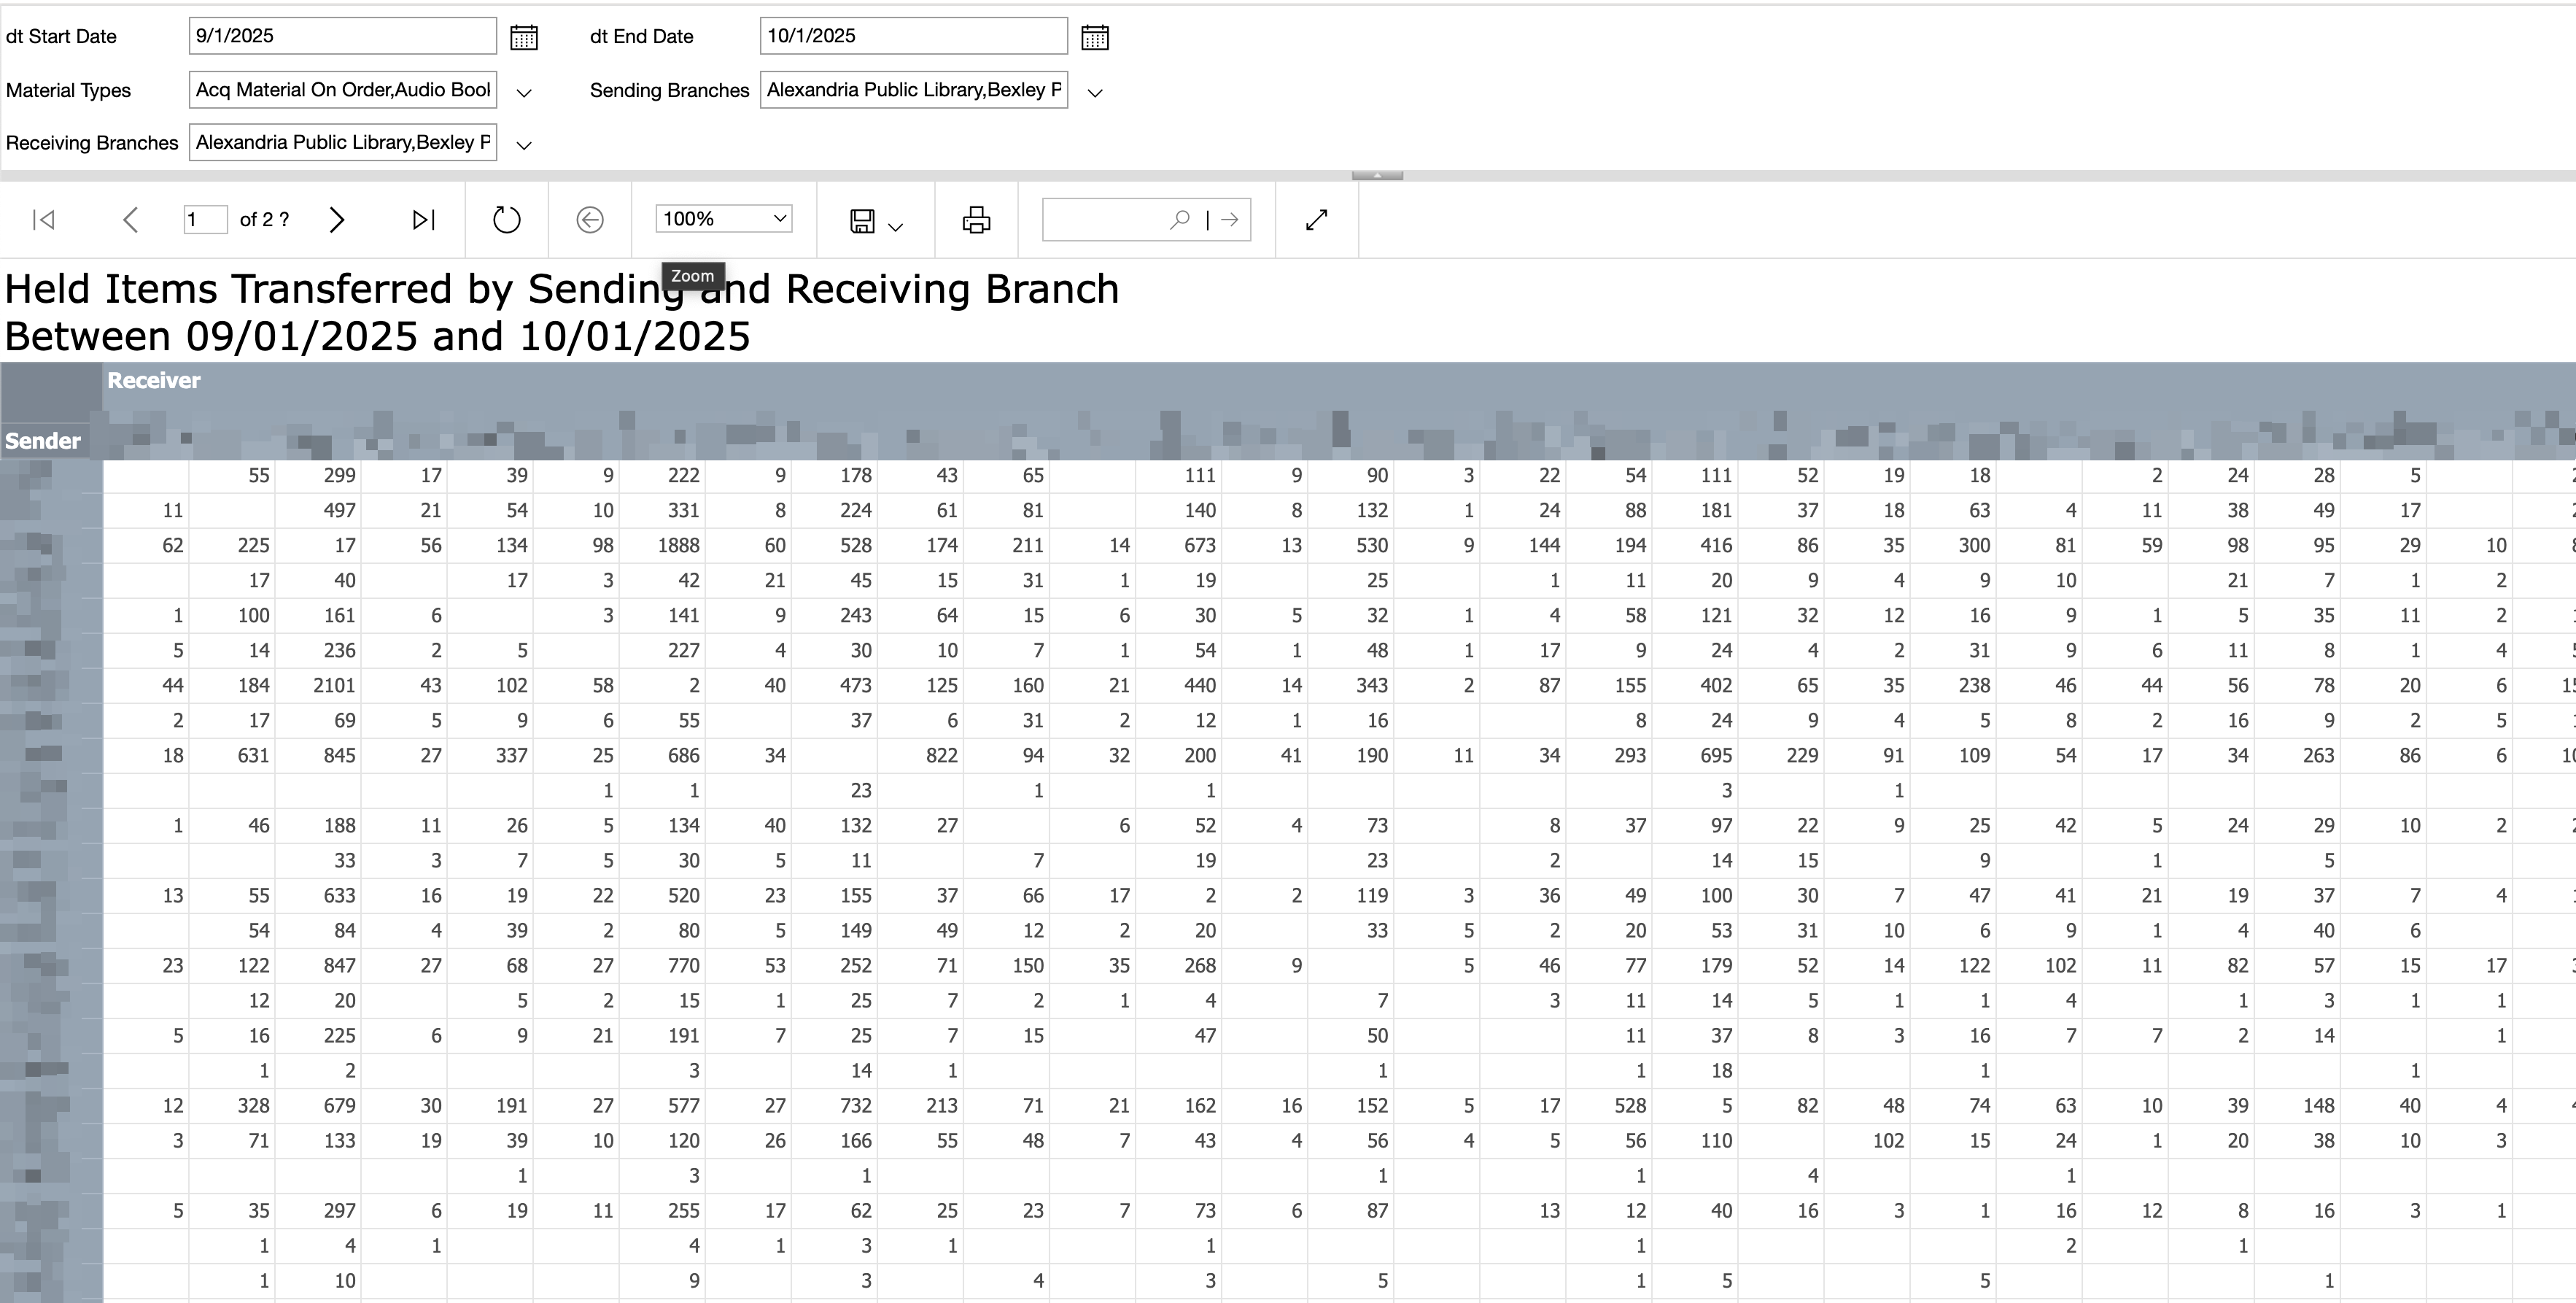This screenshot has height=1303, width=2576.
Task: Go to first report page
Action: [44, 220]
